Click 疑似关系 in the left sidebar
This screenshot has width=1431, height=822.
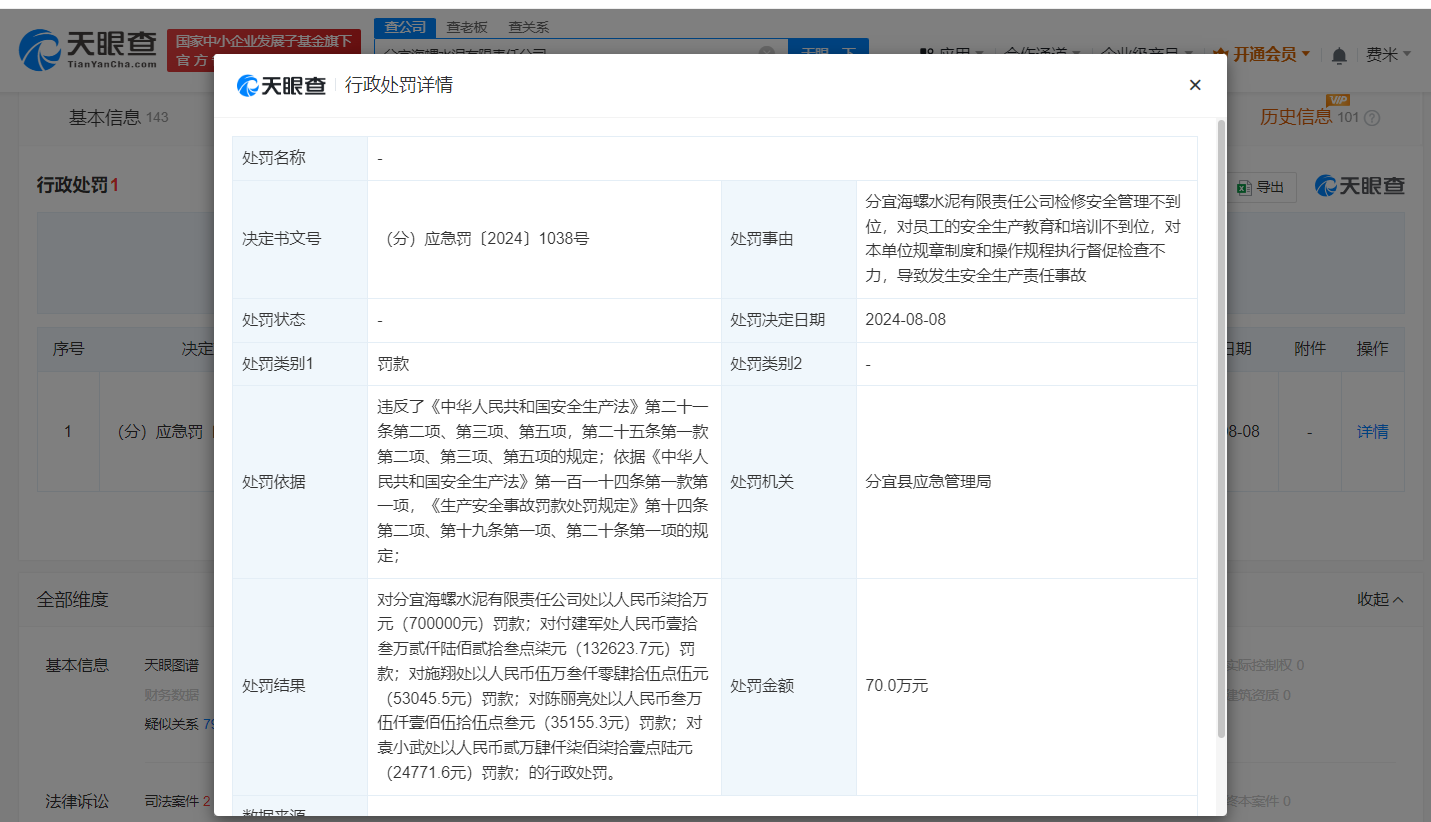173,723
